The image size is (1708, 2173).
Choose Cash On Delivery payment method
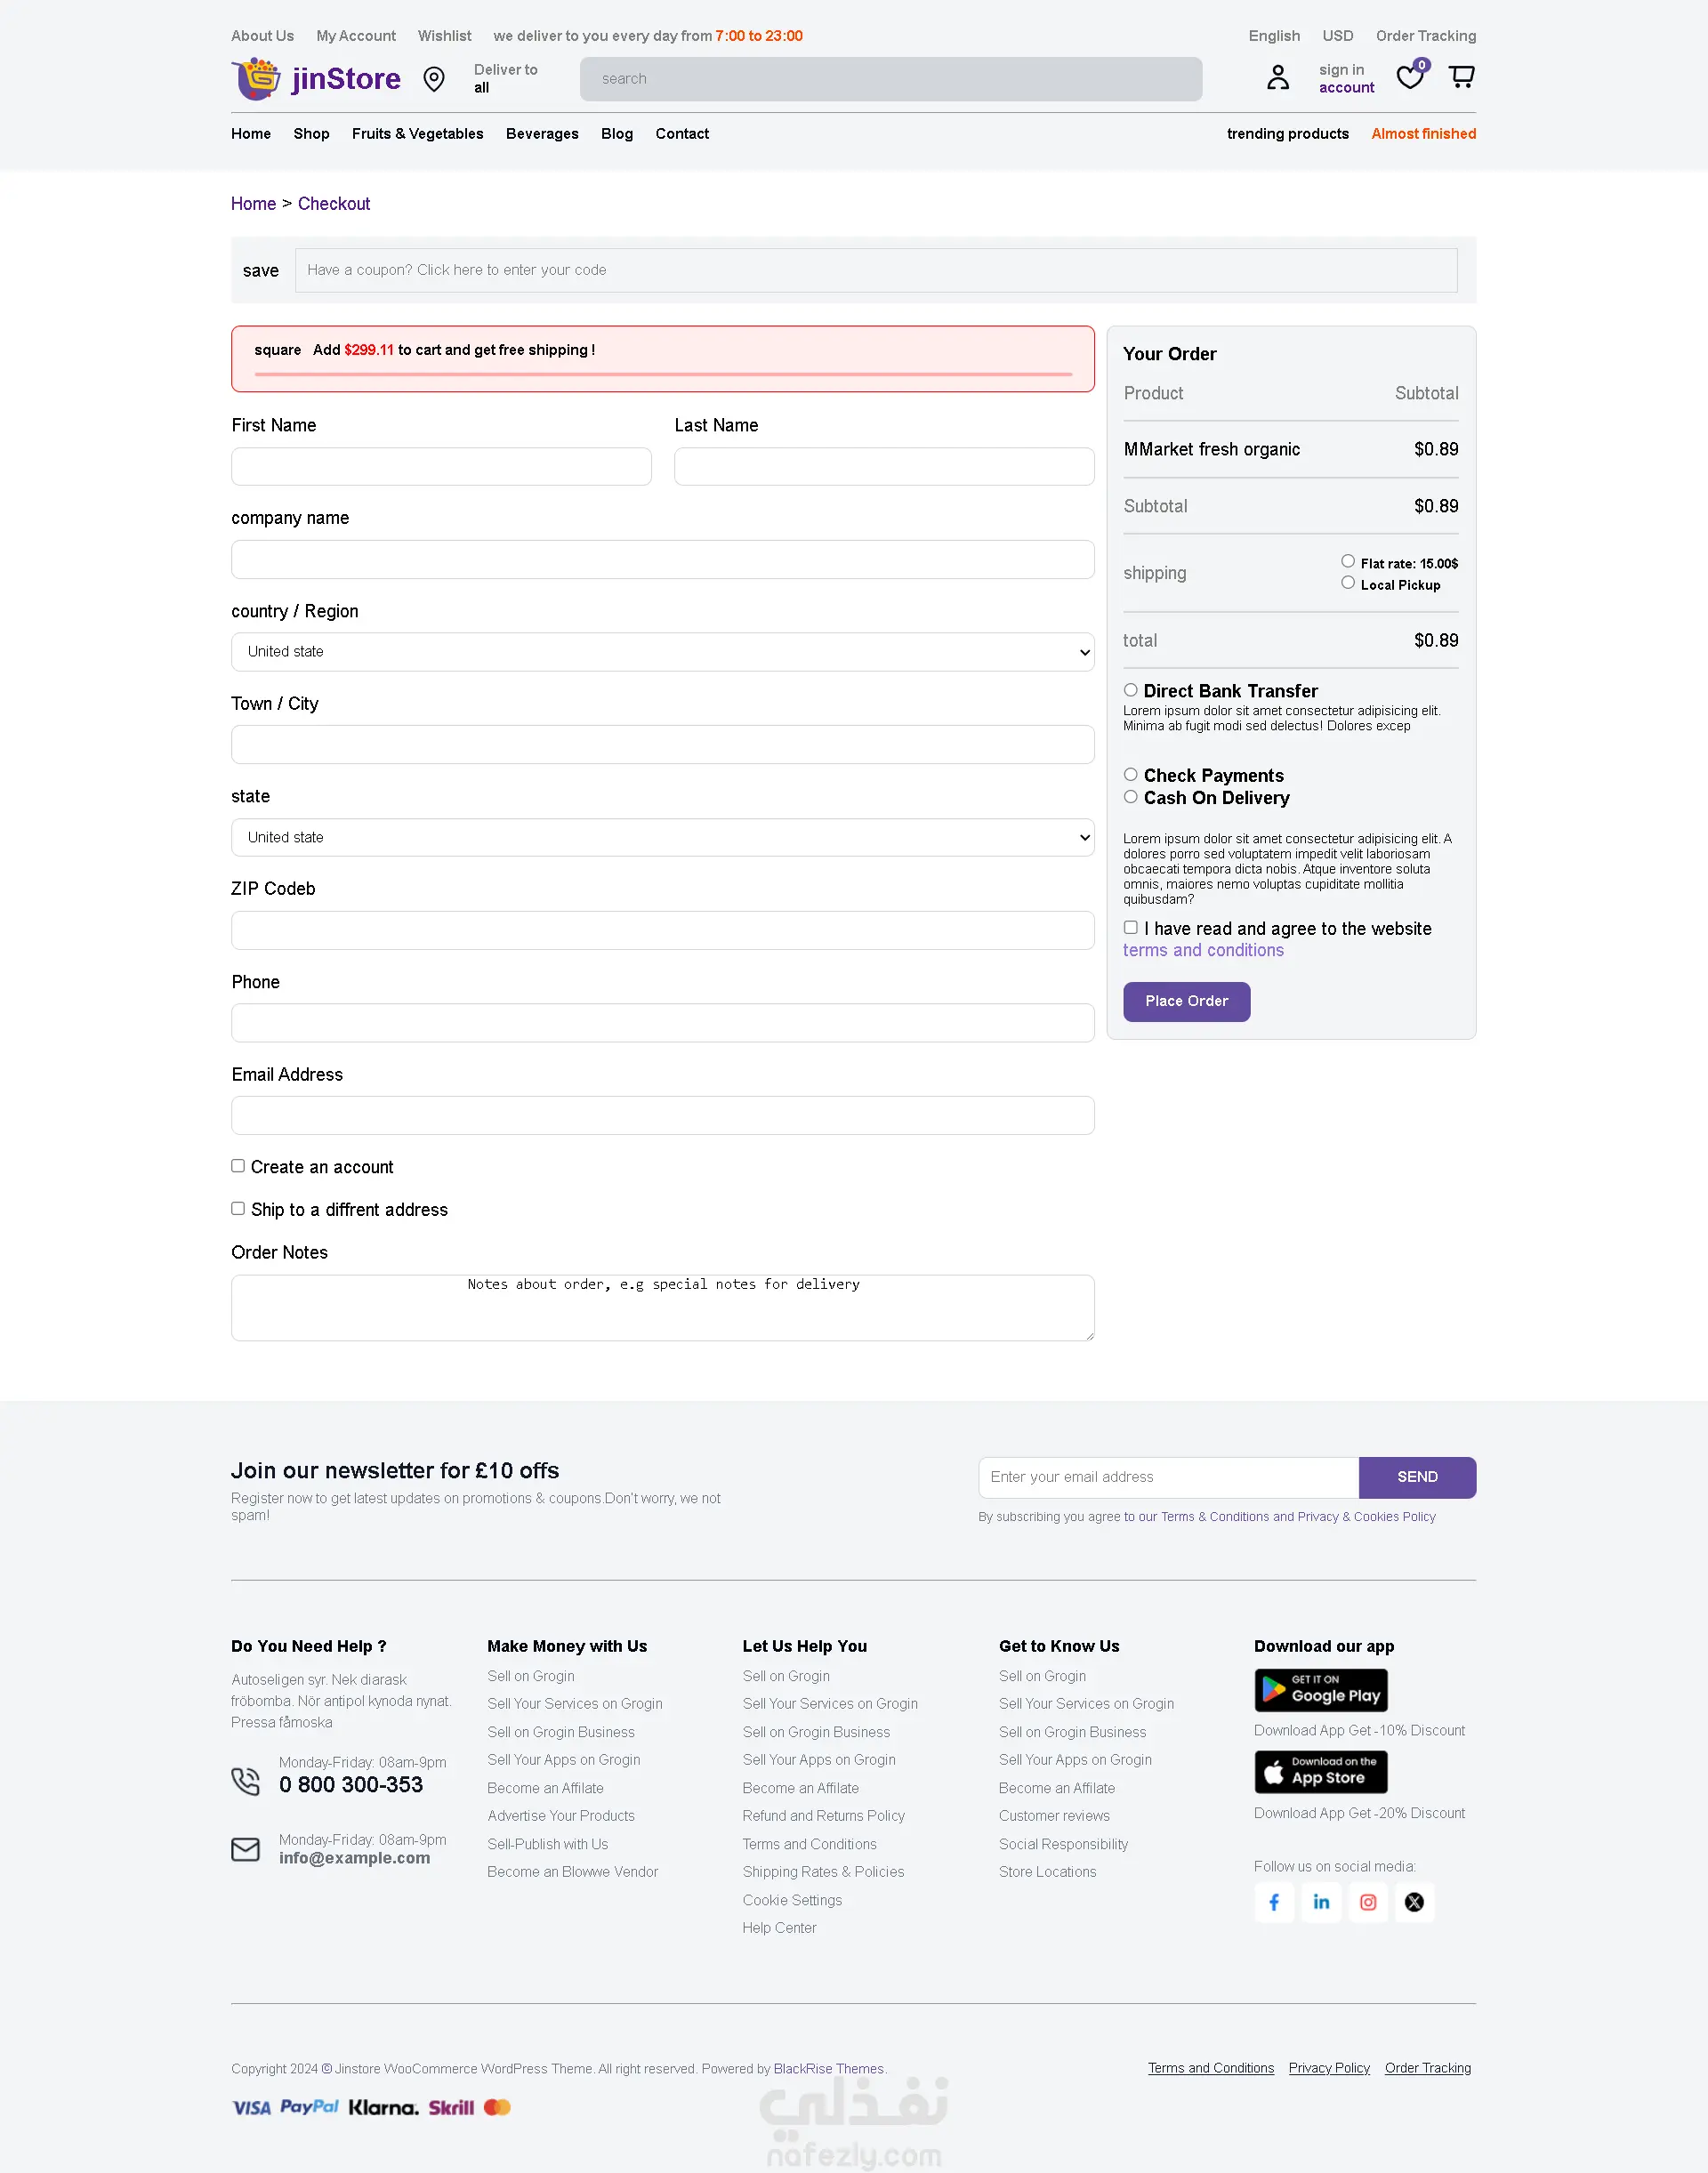[x=1131, y=797]
